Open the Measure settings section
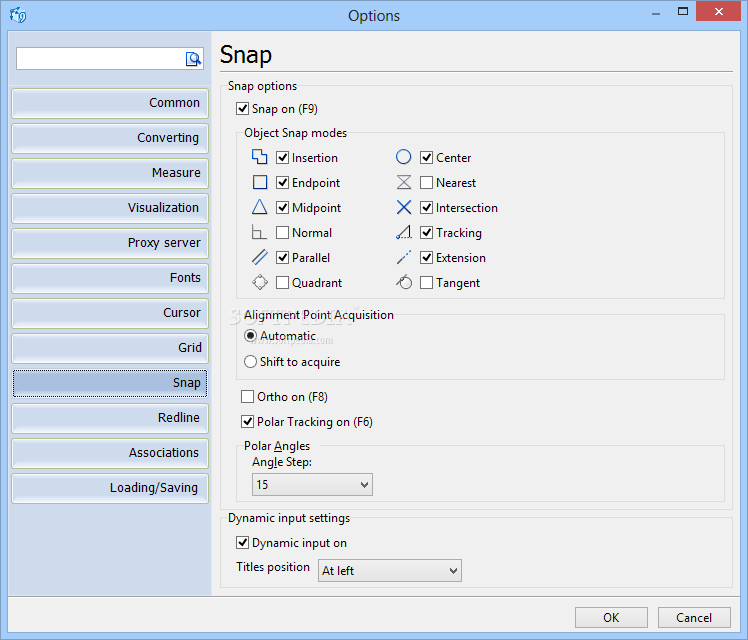The width and height of the screenshot is (748, 640). (110, 173)
